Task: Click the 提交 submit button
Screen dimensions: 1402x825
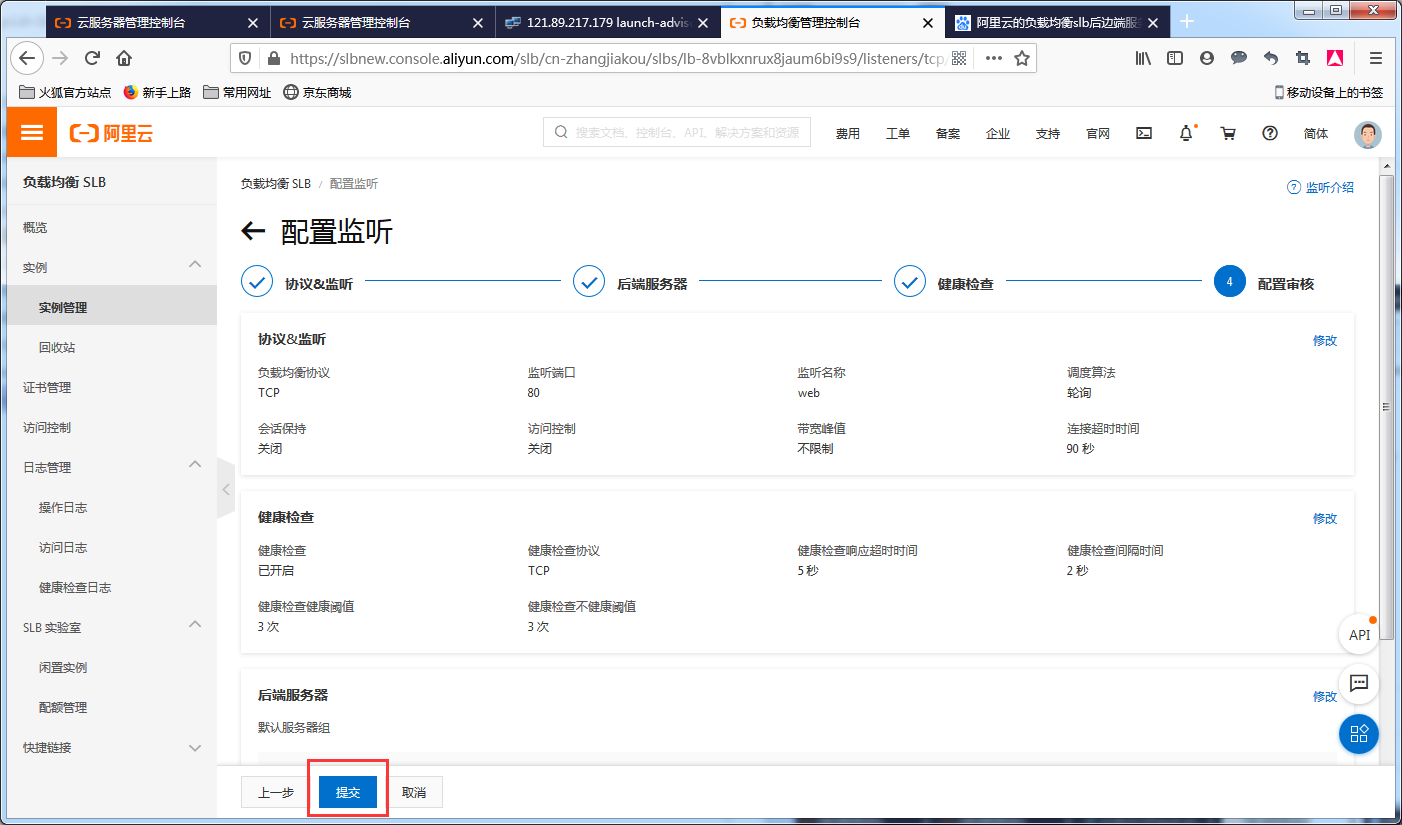Action: (346, 791)
